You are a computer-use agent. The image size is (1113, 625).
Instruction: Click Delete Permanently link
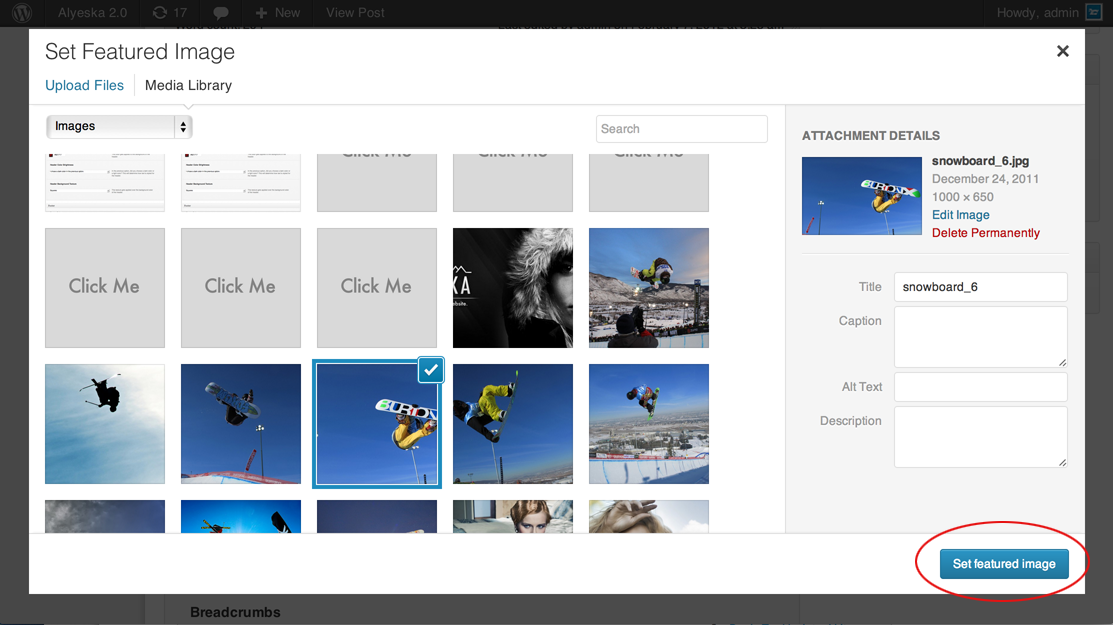[x=986, y=233]
